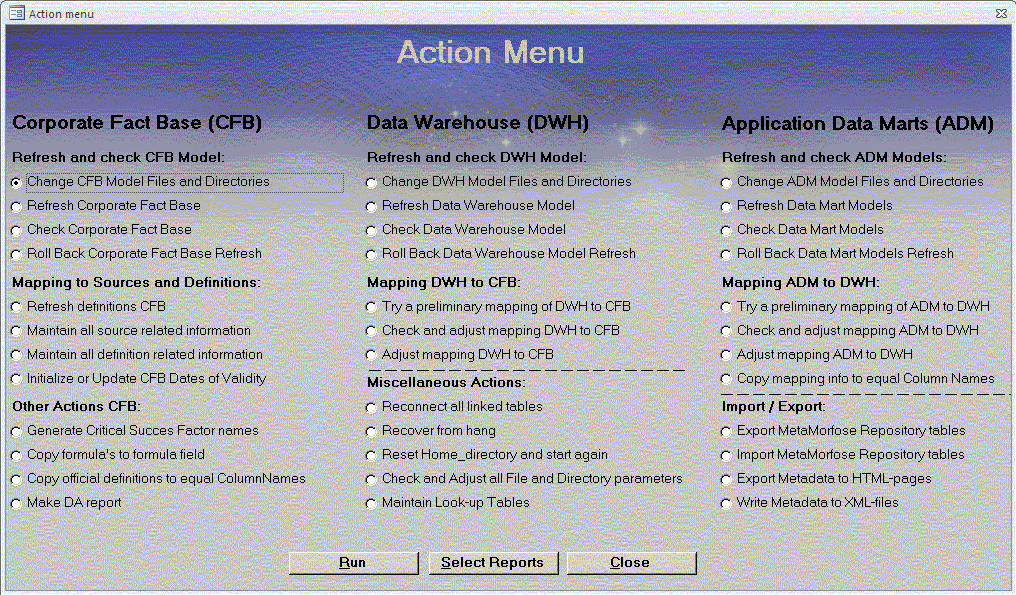Open Select Reports

click(x=492, y=563)
